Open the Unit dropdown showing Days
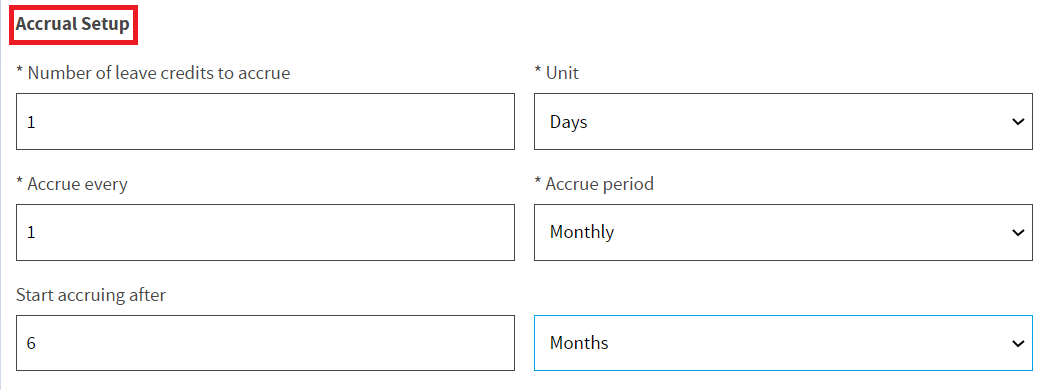1045x390 pixels. pos(783,121)
